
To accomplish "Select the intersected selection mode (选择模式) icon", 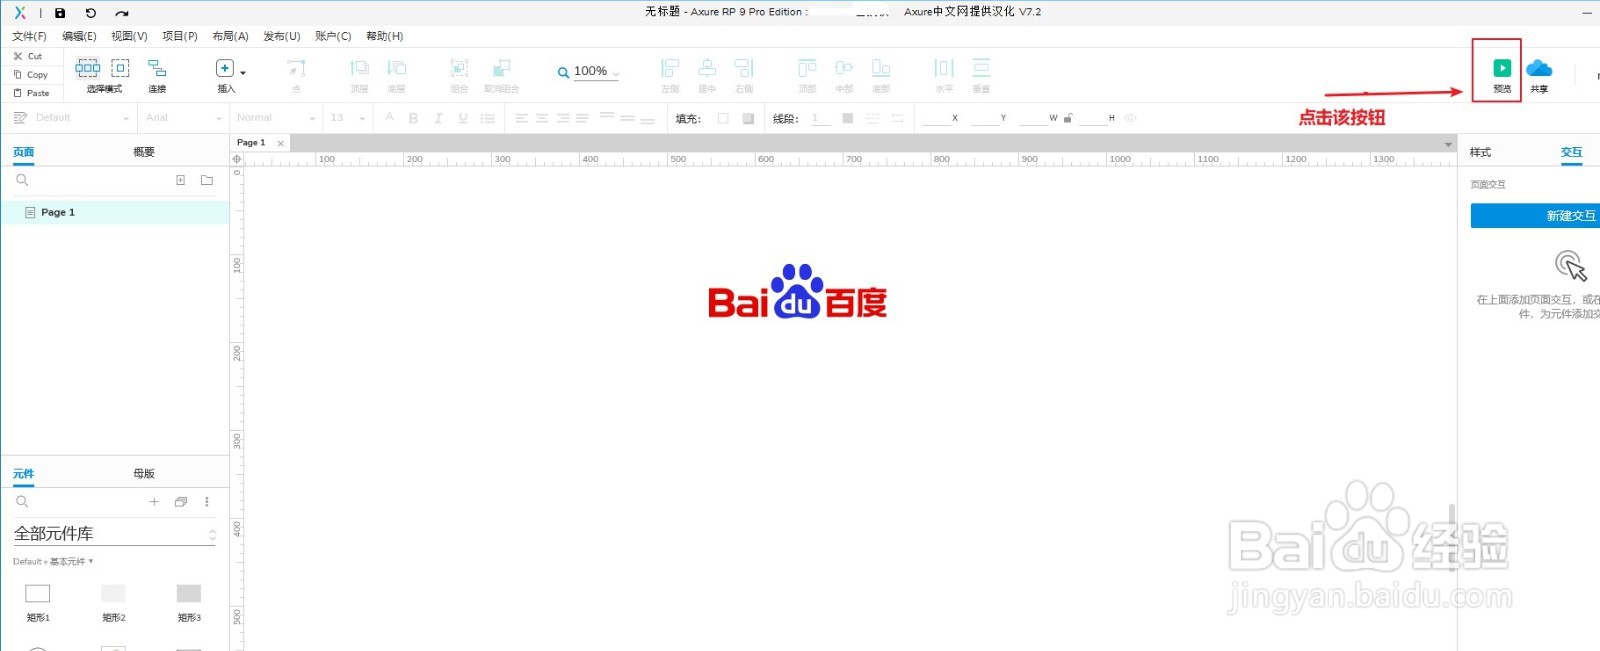I will tap(88, 68).
